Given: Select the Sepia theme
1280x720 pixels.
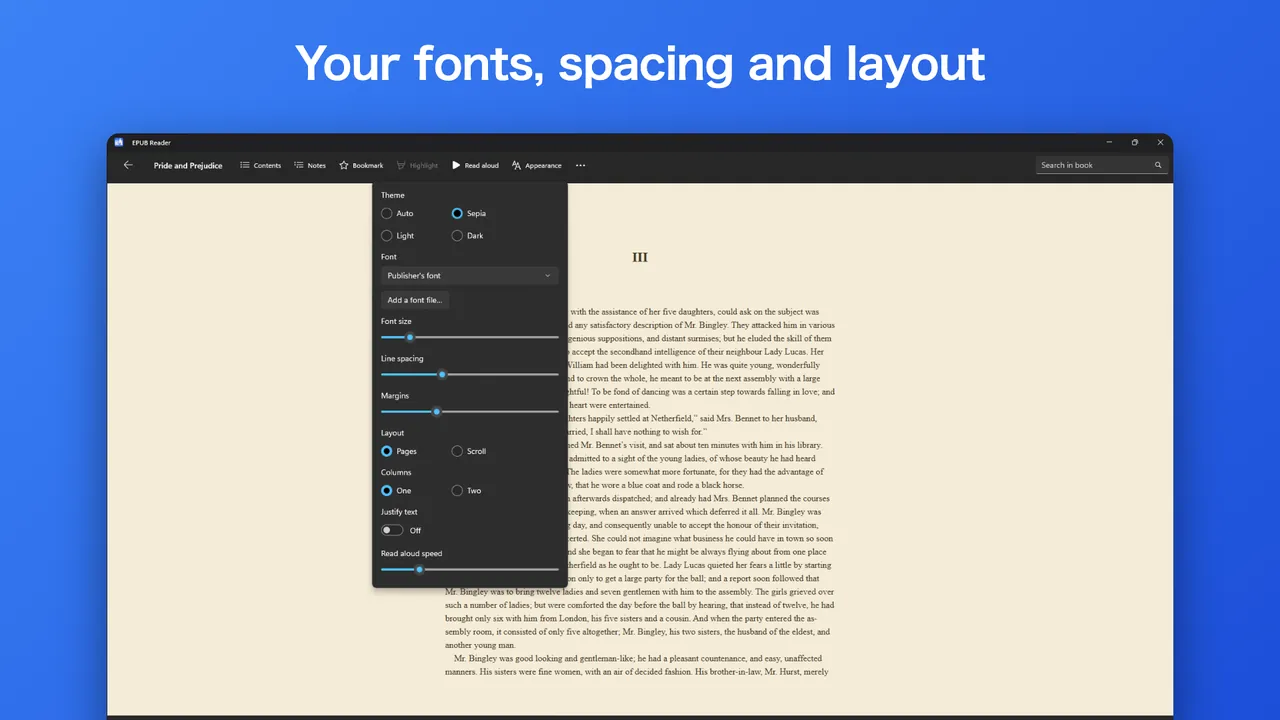Looking at the screenshot, I should [468, 213].
